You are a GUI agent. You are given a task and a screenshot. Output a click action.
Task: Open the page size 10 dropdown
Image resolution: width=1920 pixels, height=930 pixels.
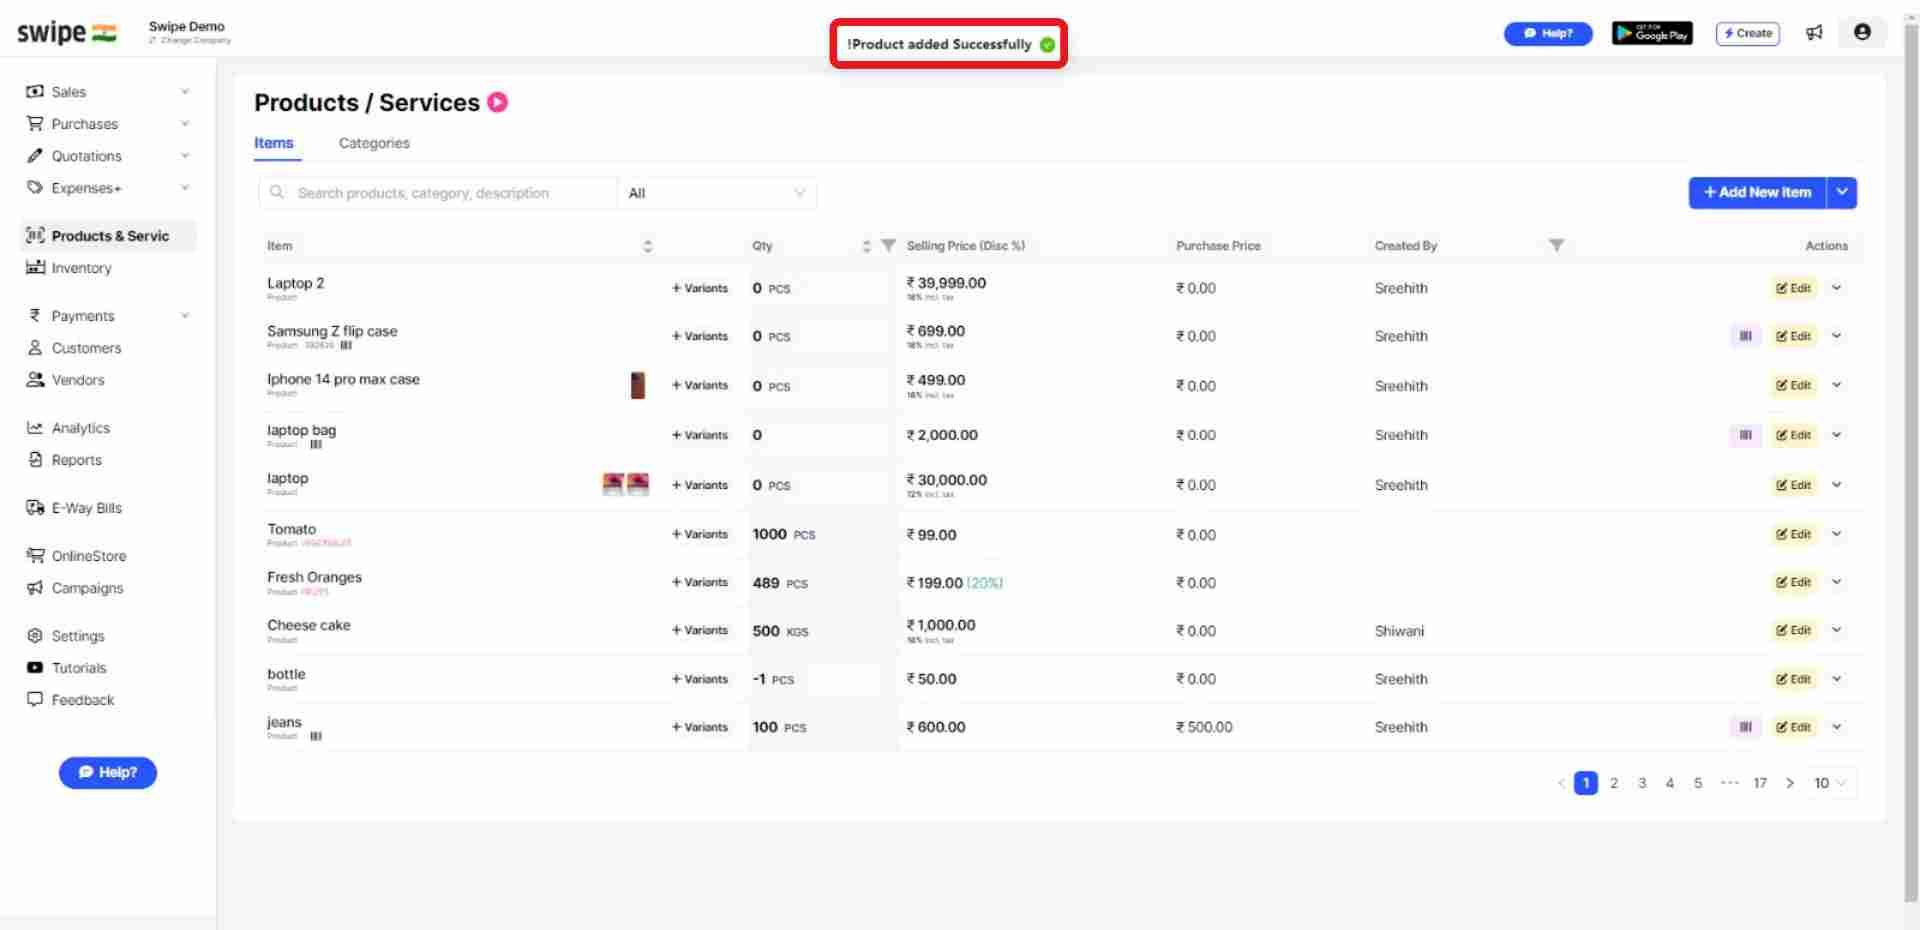click(1831, 783)
